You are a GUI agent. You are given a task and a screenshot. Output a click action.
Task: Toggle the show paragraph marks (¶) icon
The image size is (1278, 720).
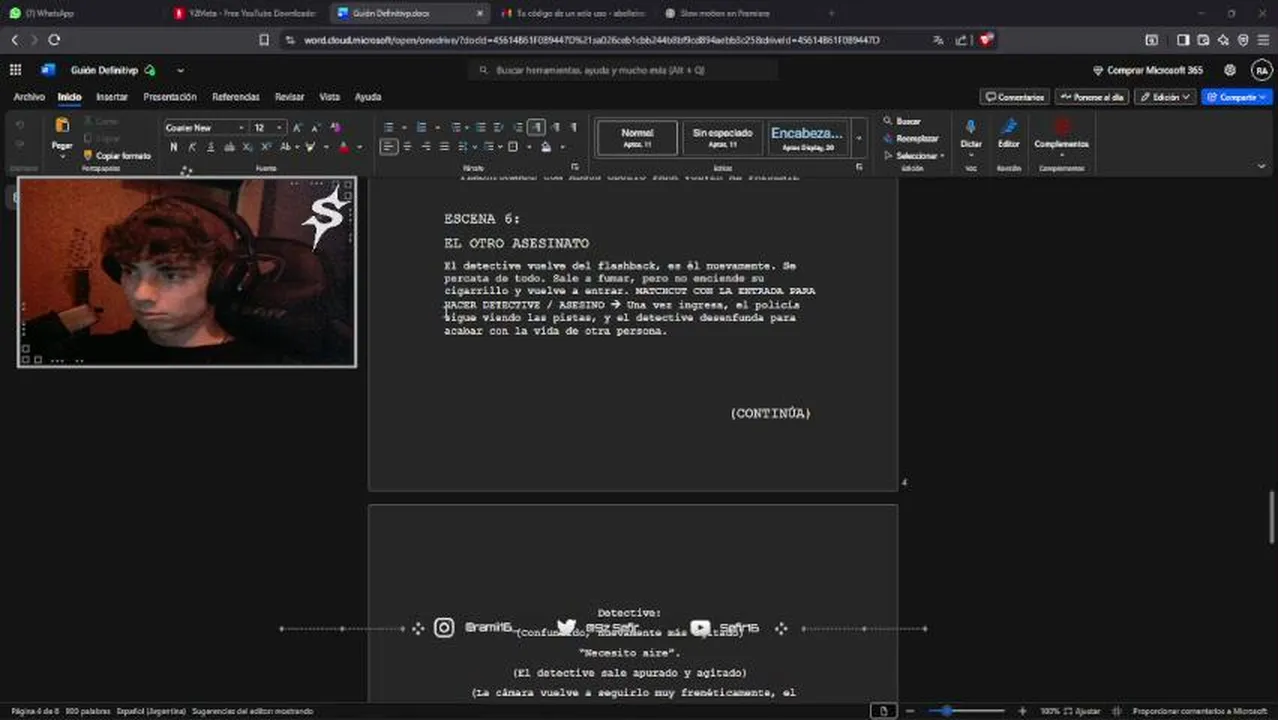click(x=573, y=127)
